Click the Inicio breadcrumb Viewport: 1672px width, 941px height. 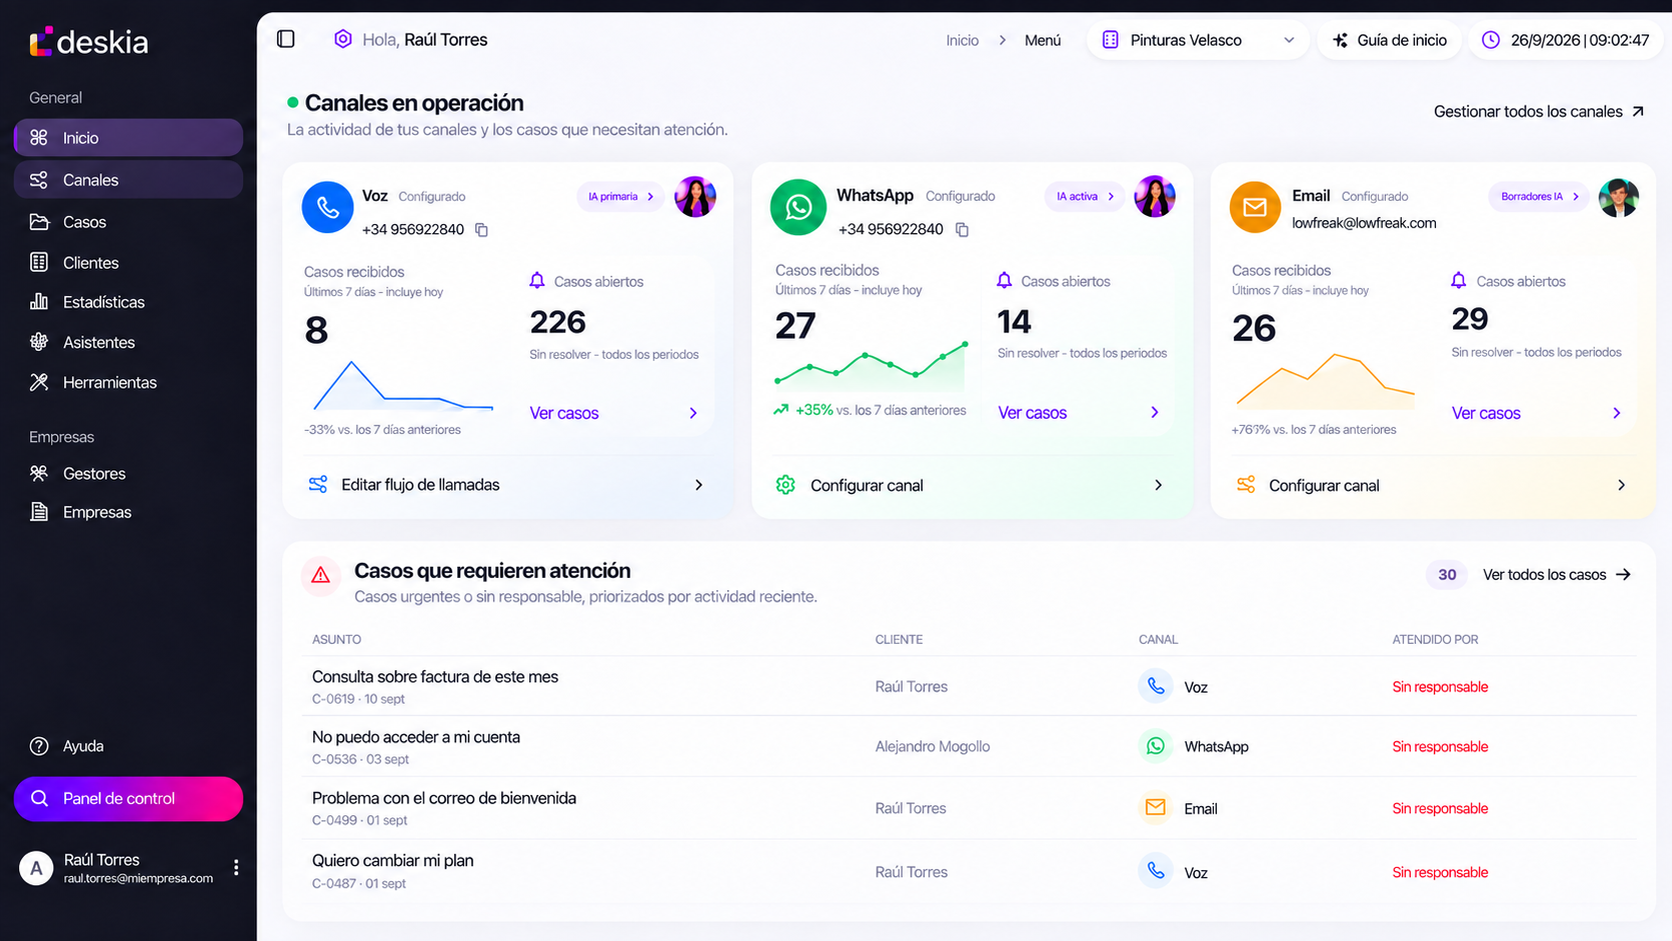coord(962,40)
